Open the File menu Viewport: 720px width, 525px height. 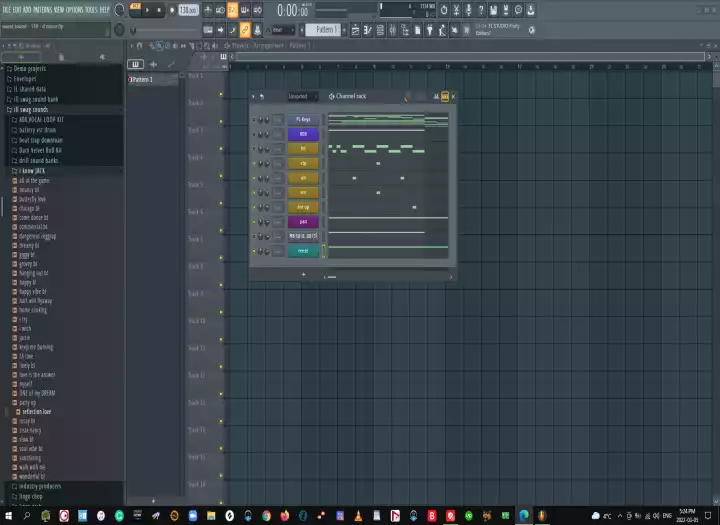[6, 10]
